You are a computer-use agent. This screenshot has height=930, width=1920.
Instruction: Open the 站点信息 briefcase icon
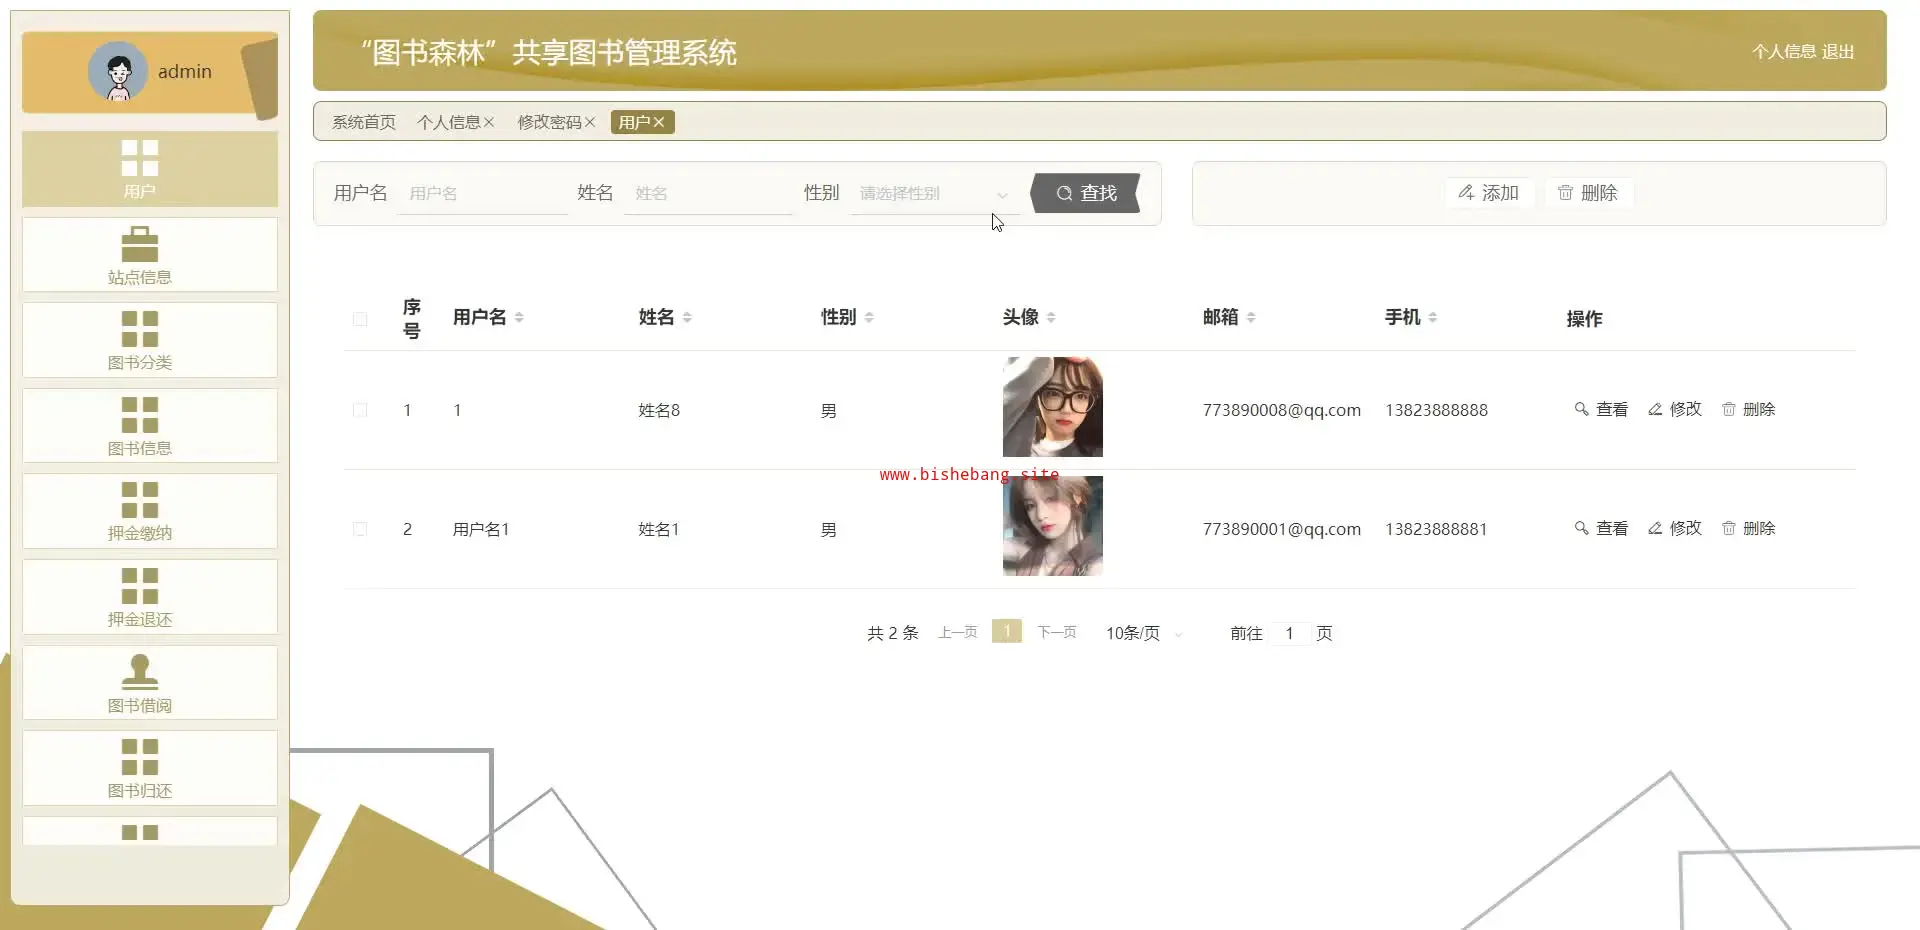tap(140, 244)
